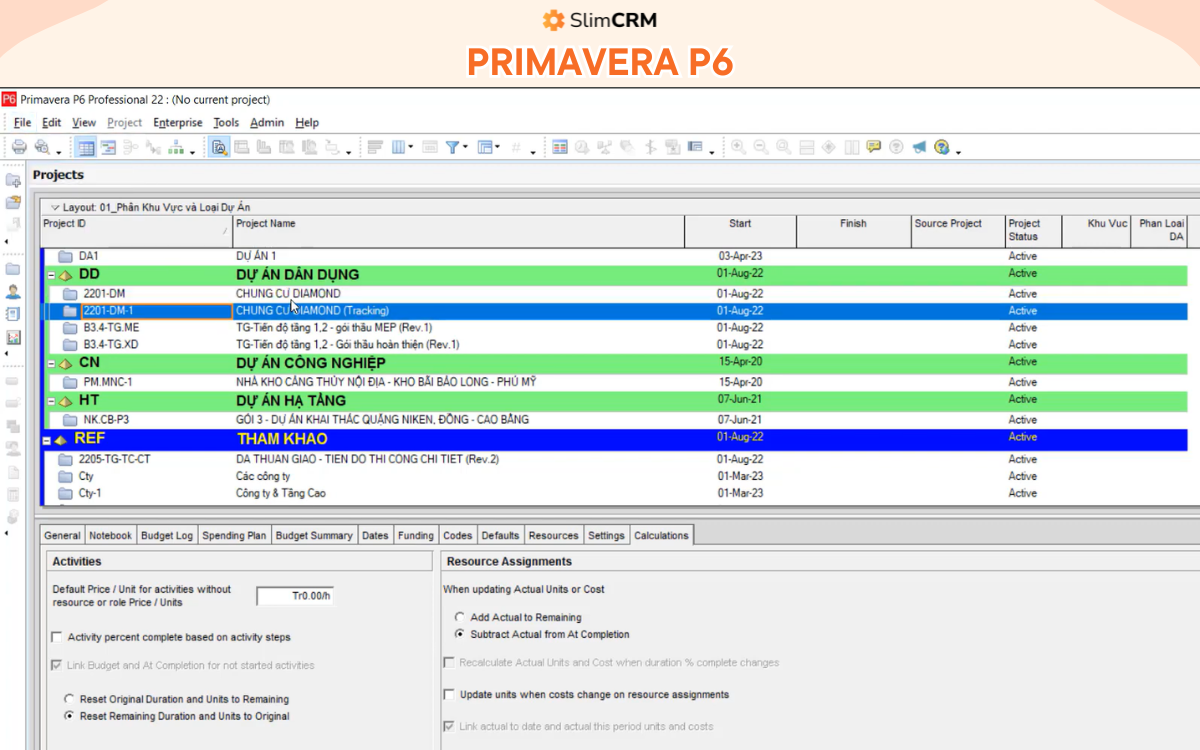Viewport: 1200px width, 750px height.
Task: Collapse the DD project group
Action: coord(51,275)
